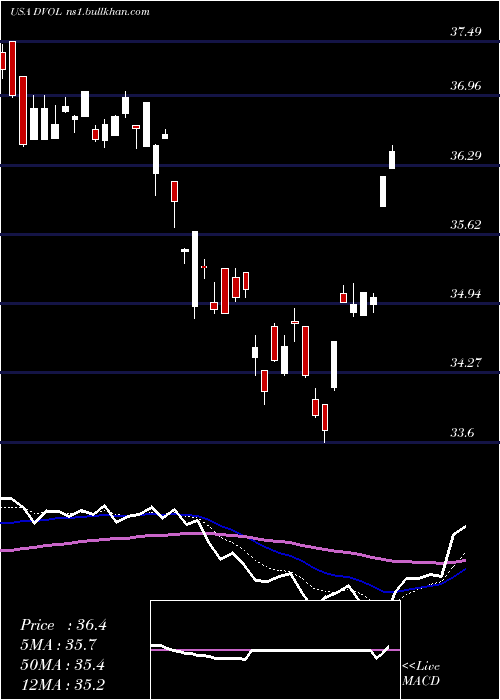Click the '12MA : 35.2' readout

coord(62,684)
